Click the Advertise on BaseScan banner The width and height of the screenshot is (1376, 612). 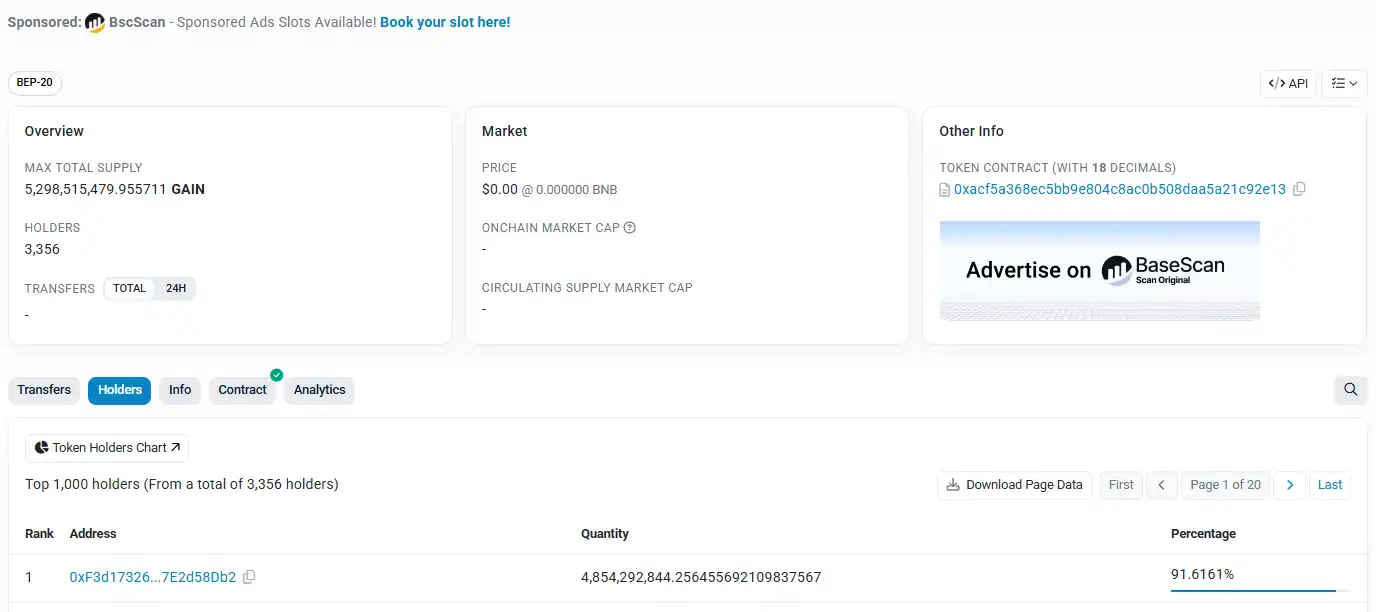[x=1099, y=270]
